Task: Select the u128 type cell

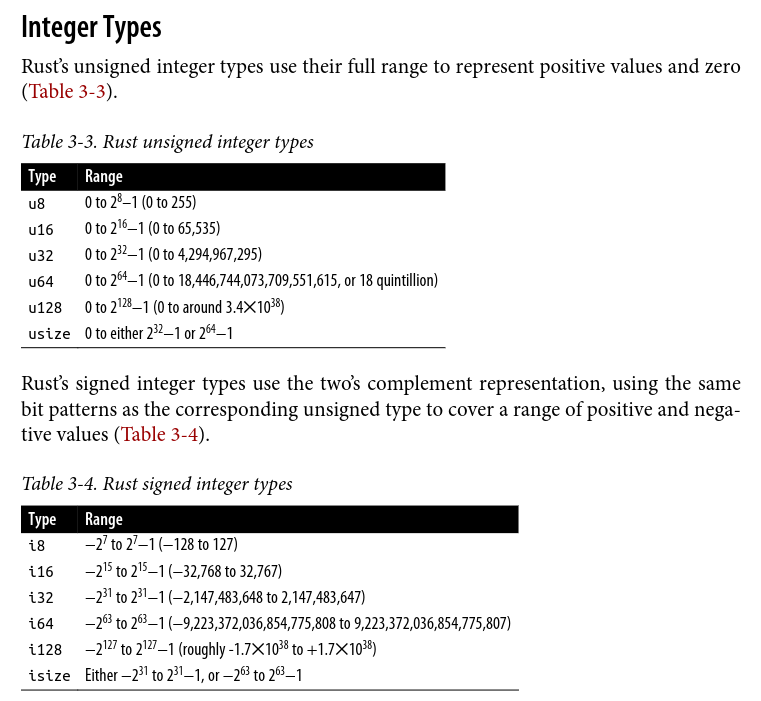Action: pyautogui.click(x=45, y=307)
